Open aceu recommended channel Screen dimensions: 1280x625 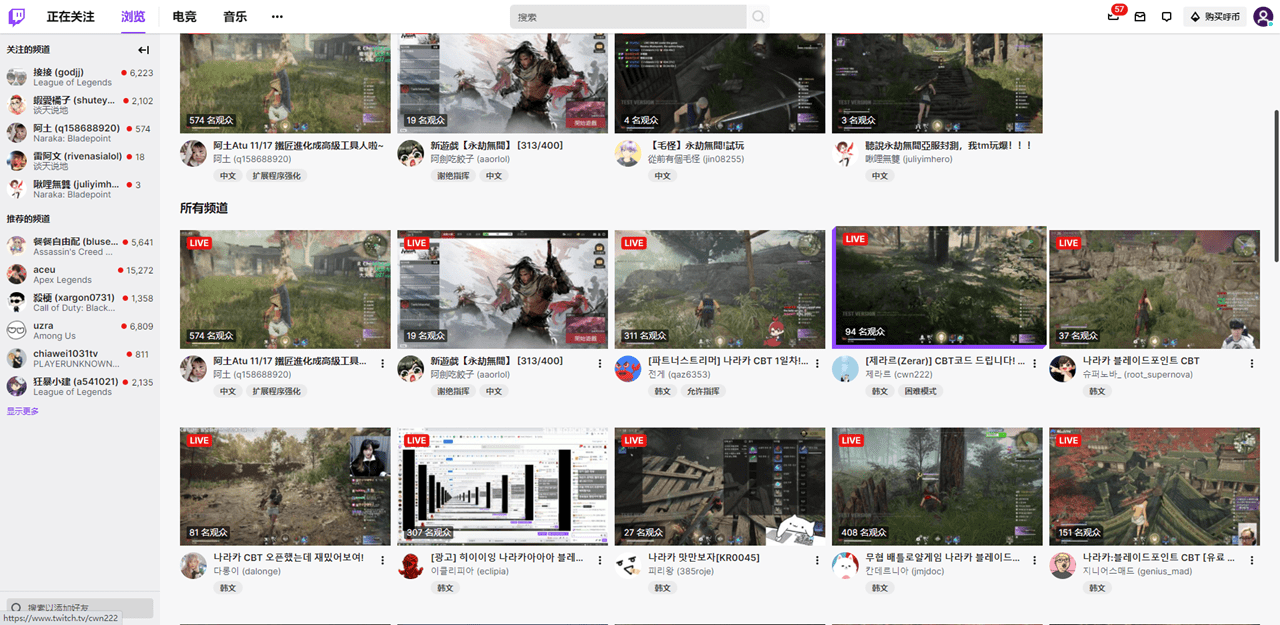pos(80,274)
